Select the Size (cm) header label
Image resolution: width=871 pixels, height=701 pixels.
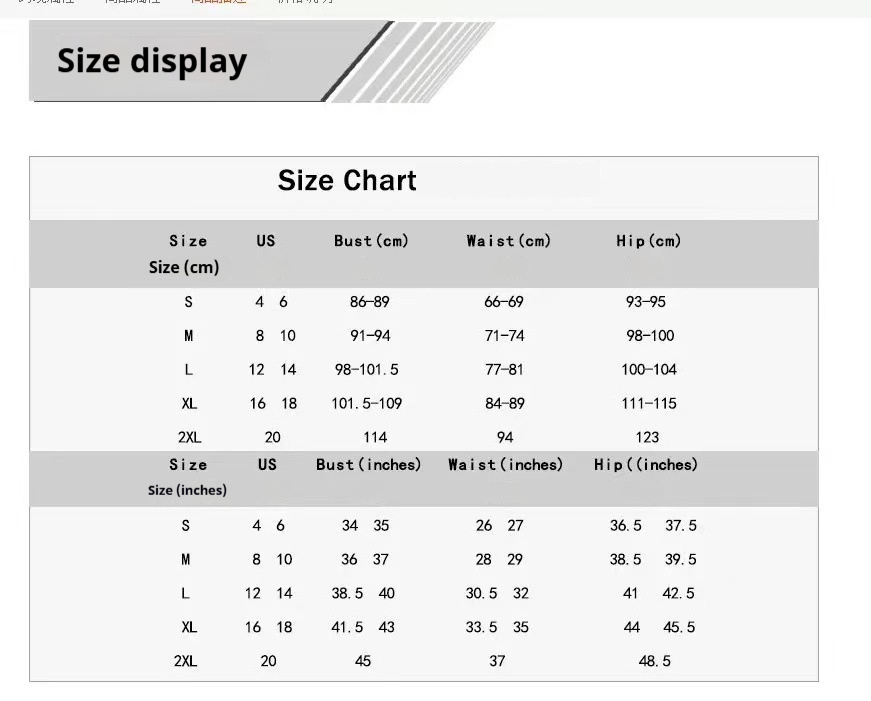[x=184, y=267]
